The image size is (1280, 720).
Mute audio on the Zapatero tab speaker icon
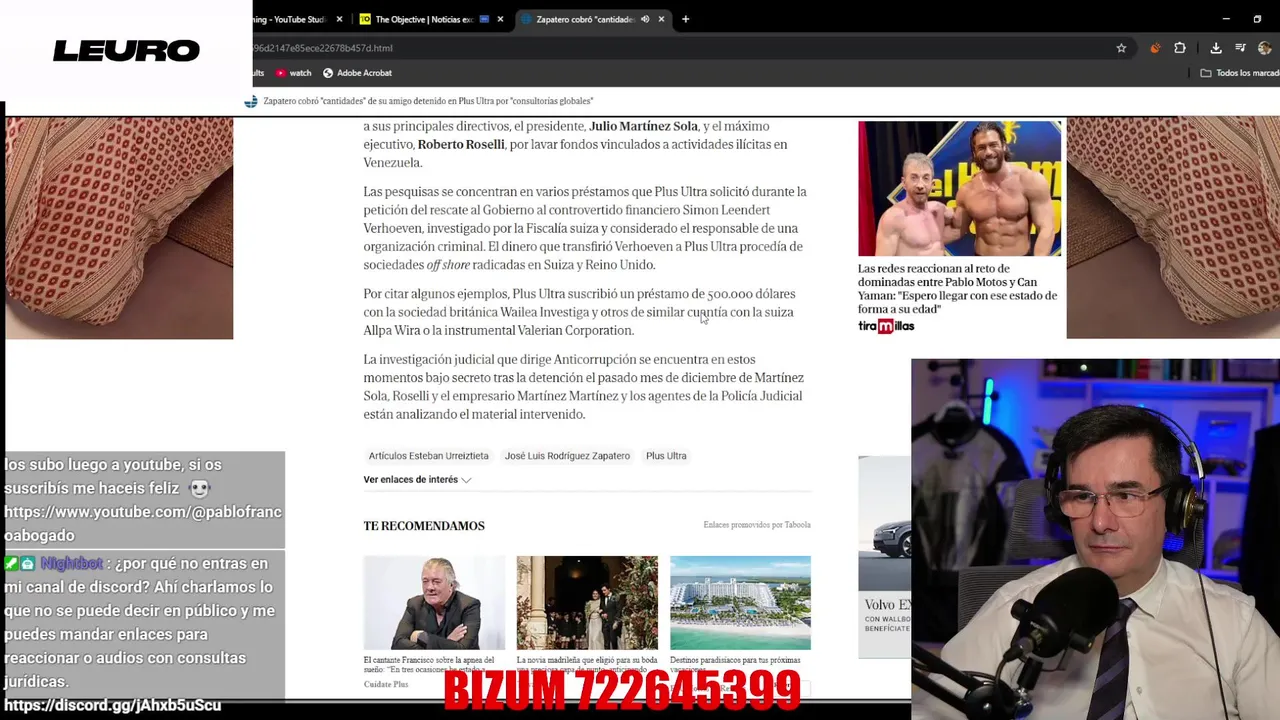[x=645, y=19]
